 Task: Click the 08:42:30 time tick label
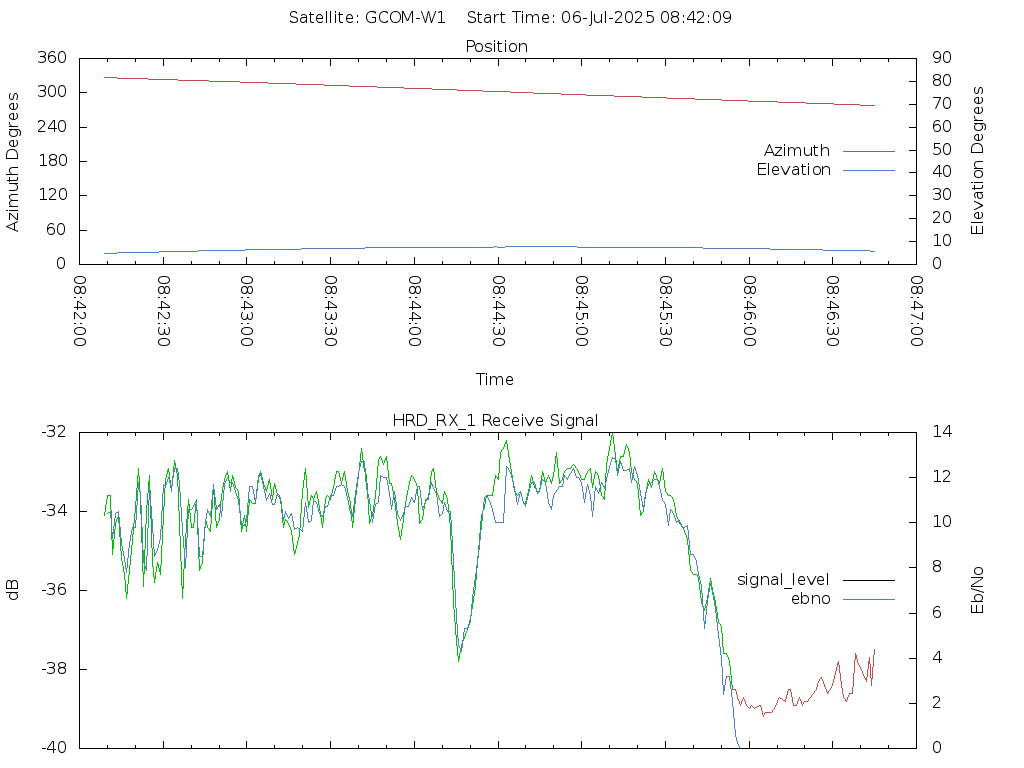(163, 311)
